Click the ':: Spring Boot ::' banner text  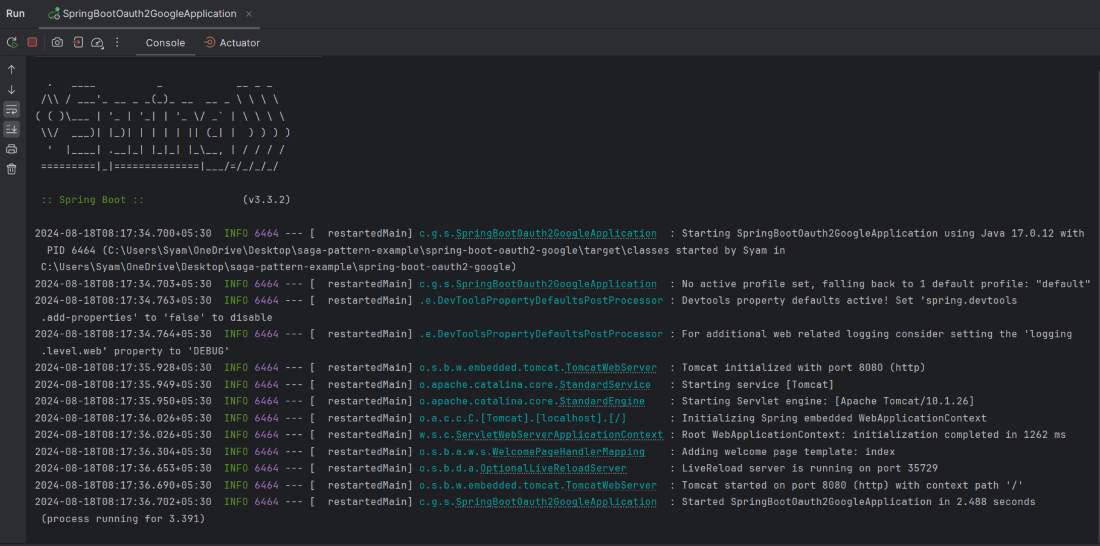(x=93, y=200)
